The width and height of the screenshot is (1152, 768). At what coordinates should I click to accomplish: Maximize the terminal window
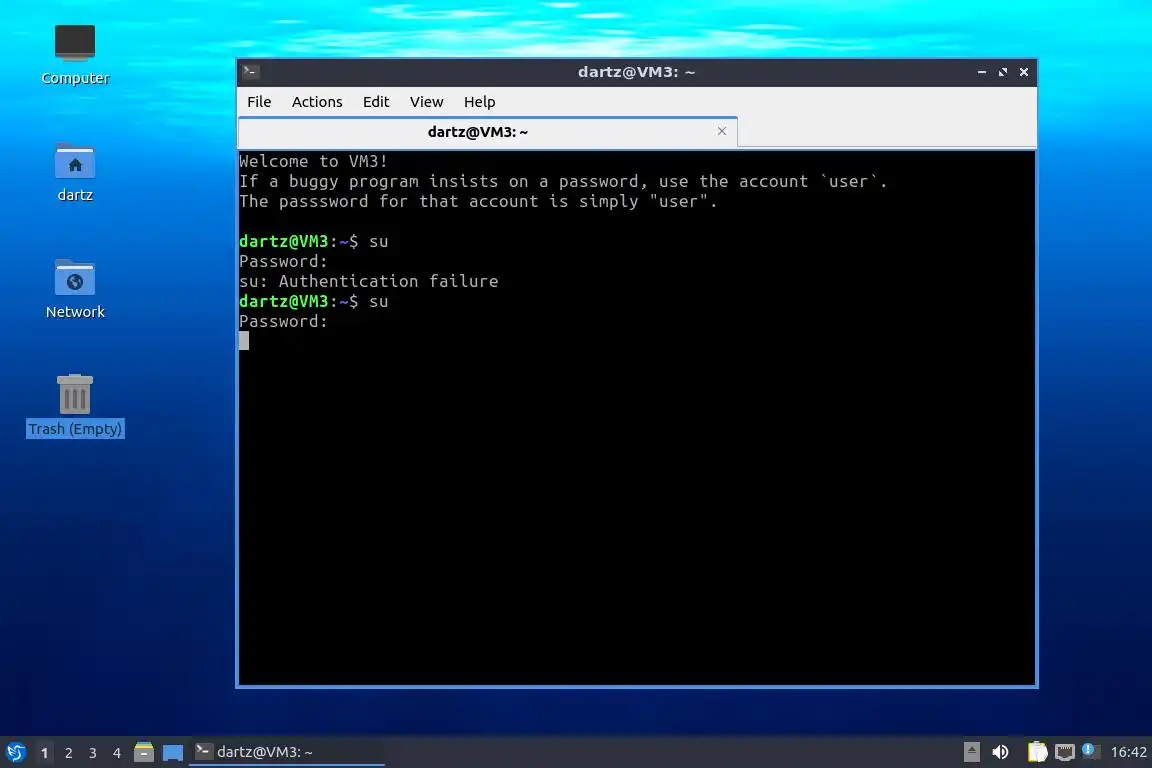[1002, 72]
